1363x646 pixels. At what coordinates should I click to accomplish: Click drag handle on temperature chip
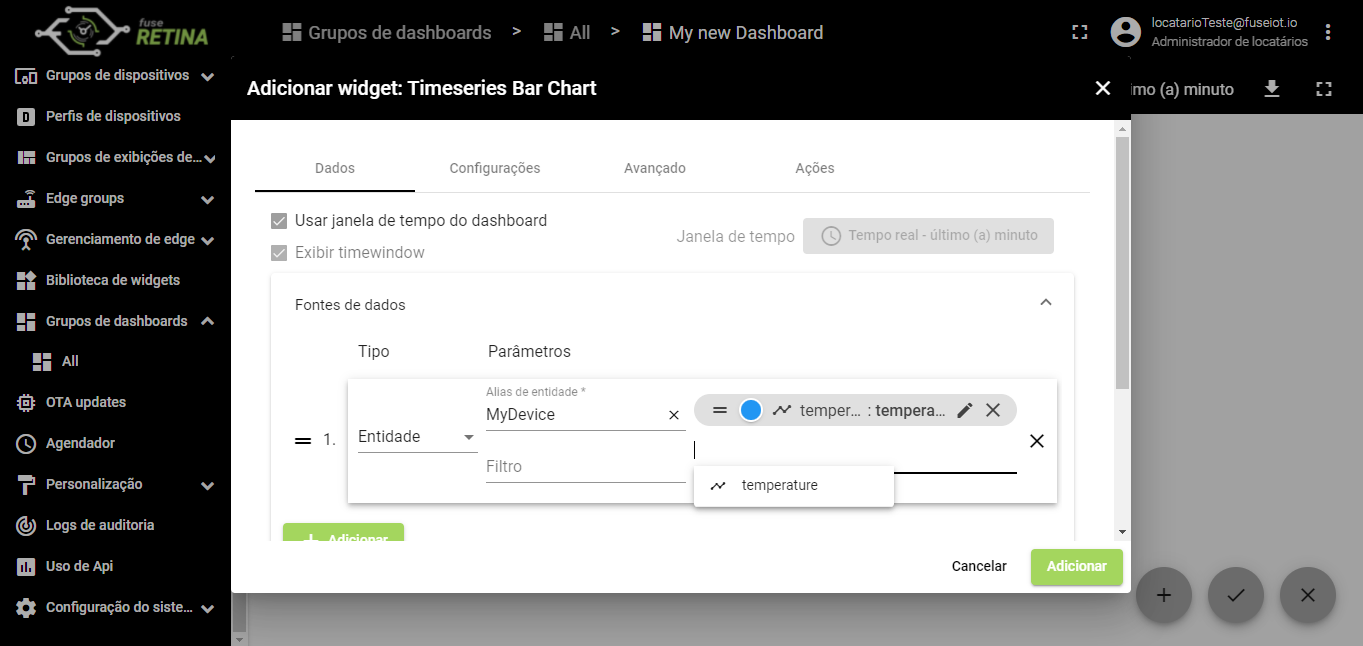[720, 410]
